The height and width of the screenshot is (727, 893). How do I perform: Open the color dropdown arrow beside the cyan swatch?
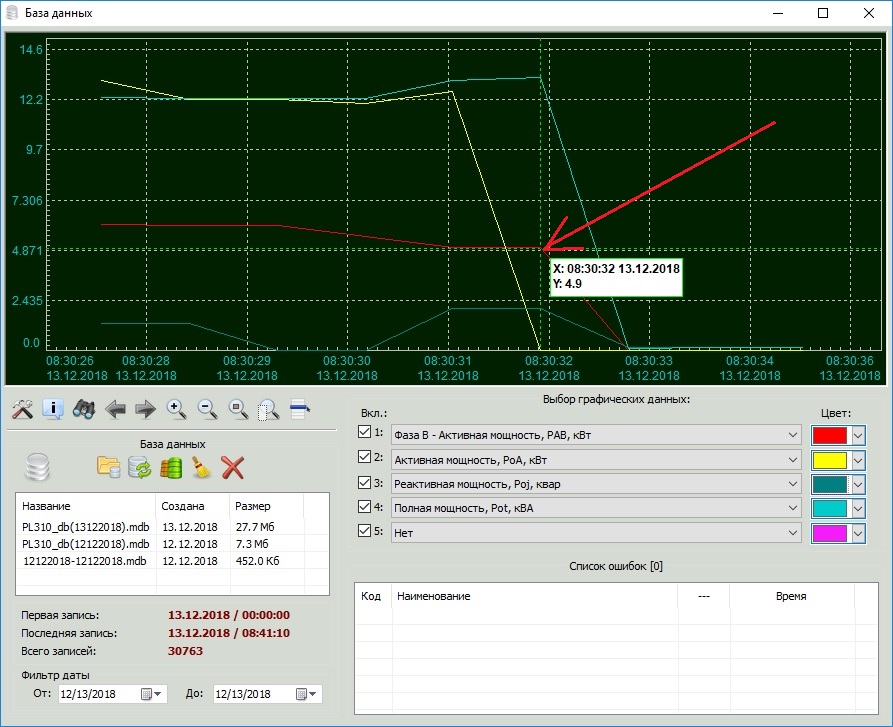pos(858,508)
